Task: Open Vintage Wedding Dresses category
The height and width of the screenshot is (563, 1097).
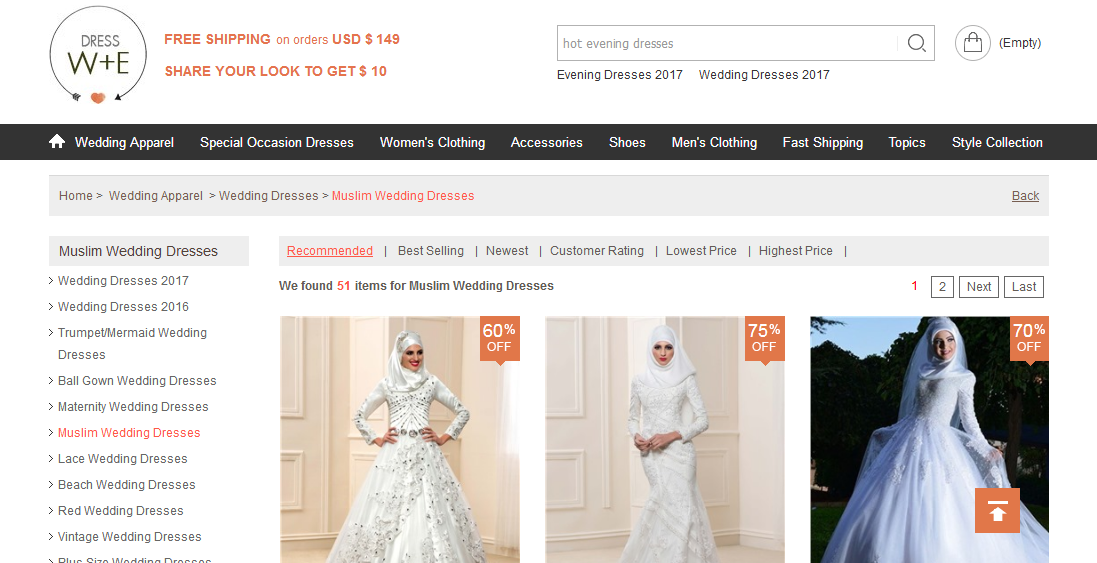Action: point(129,536)
